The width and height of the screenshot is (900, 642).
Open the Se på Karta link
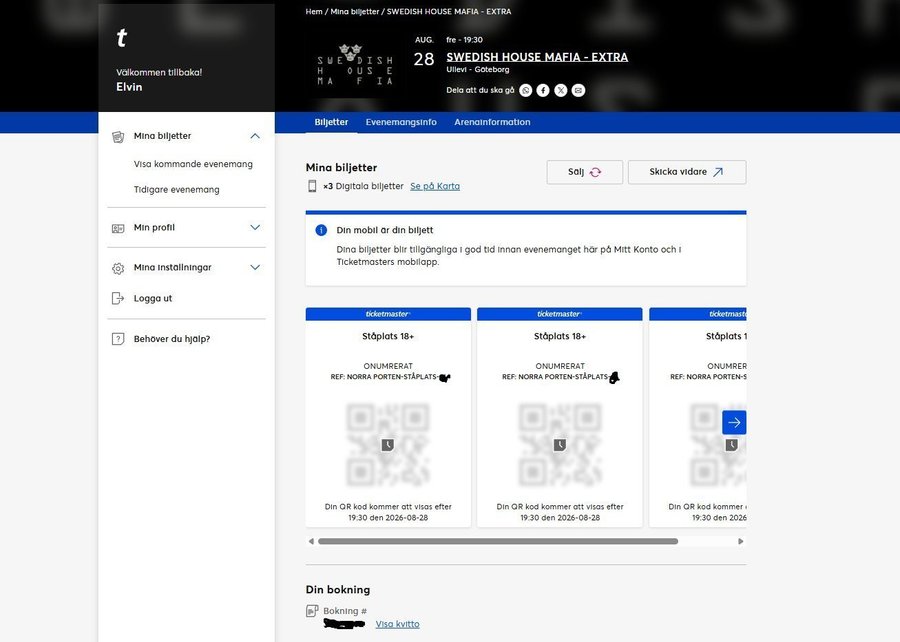[435, 186]
